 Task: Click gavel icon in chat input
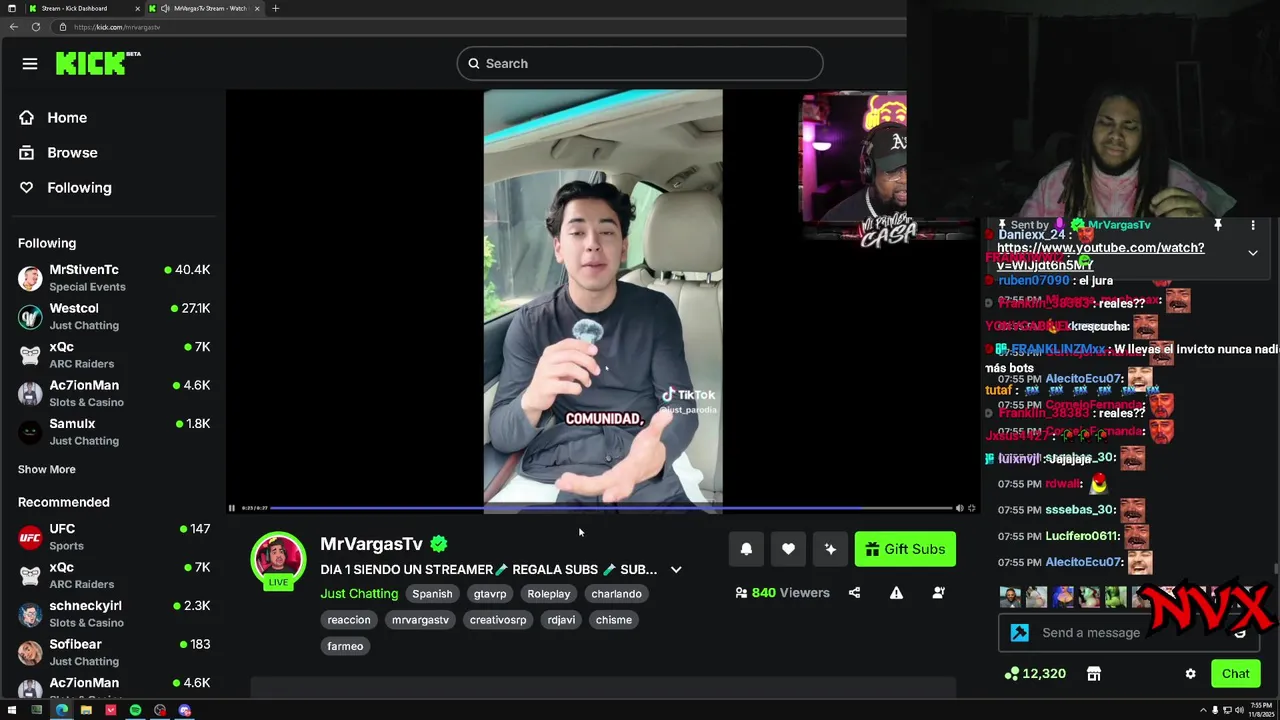(1020, 632)
